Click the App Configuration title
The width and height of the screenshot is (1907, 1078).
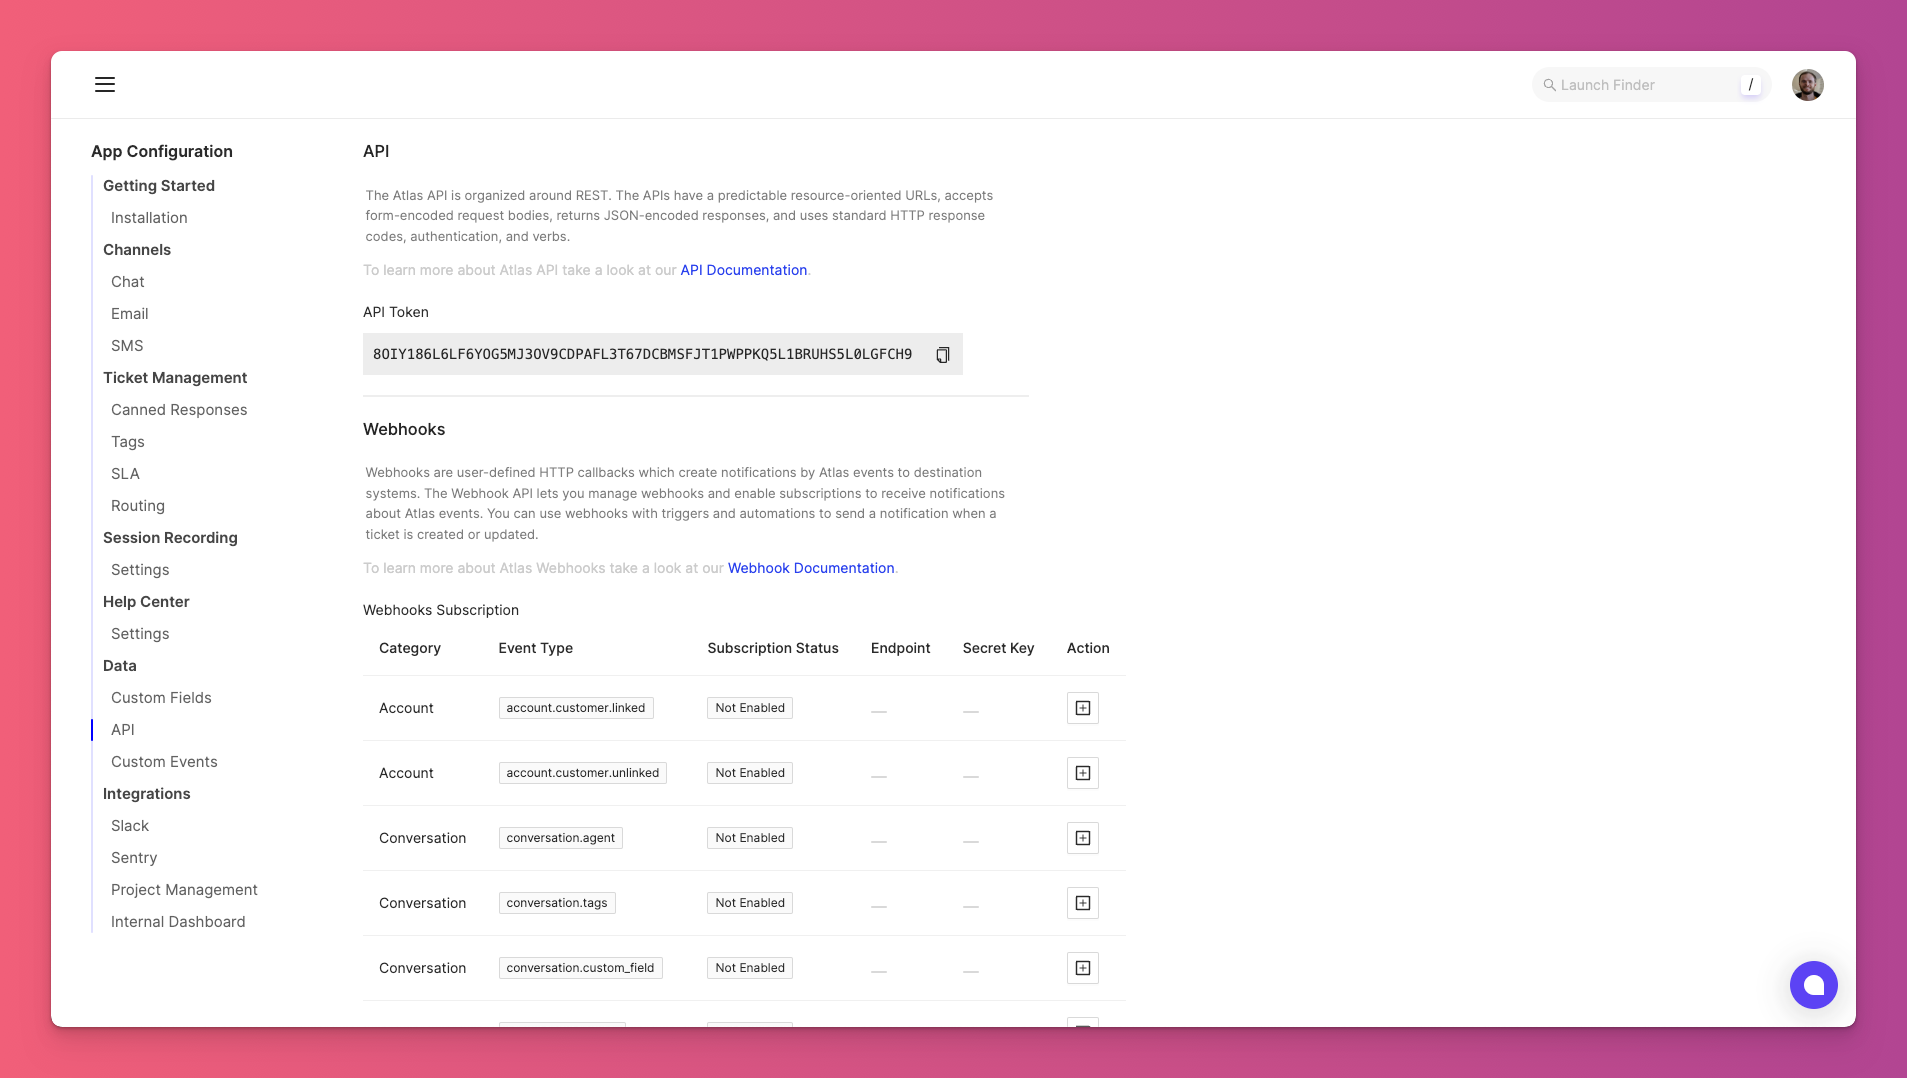(162, 151)
